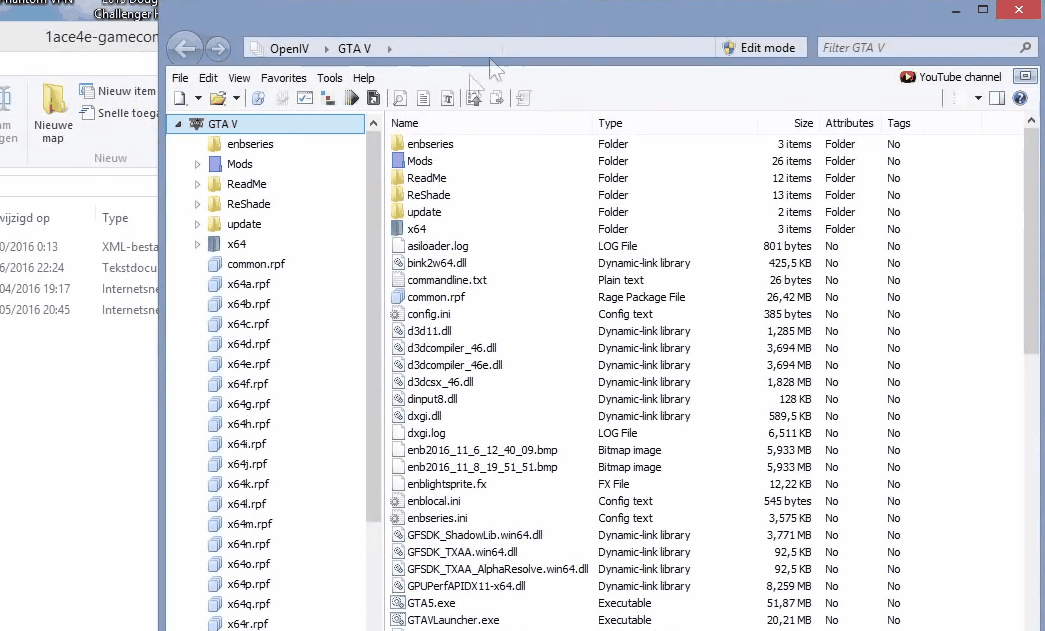Screen dimensions: 1045x631
Task: Click the New file toolbar icon
Action: [180, 98]
